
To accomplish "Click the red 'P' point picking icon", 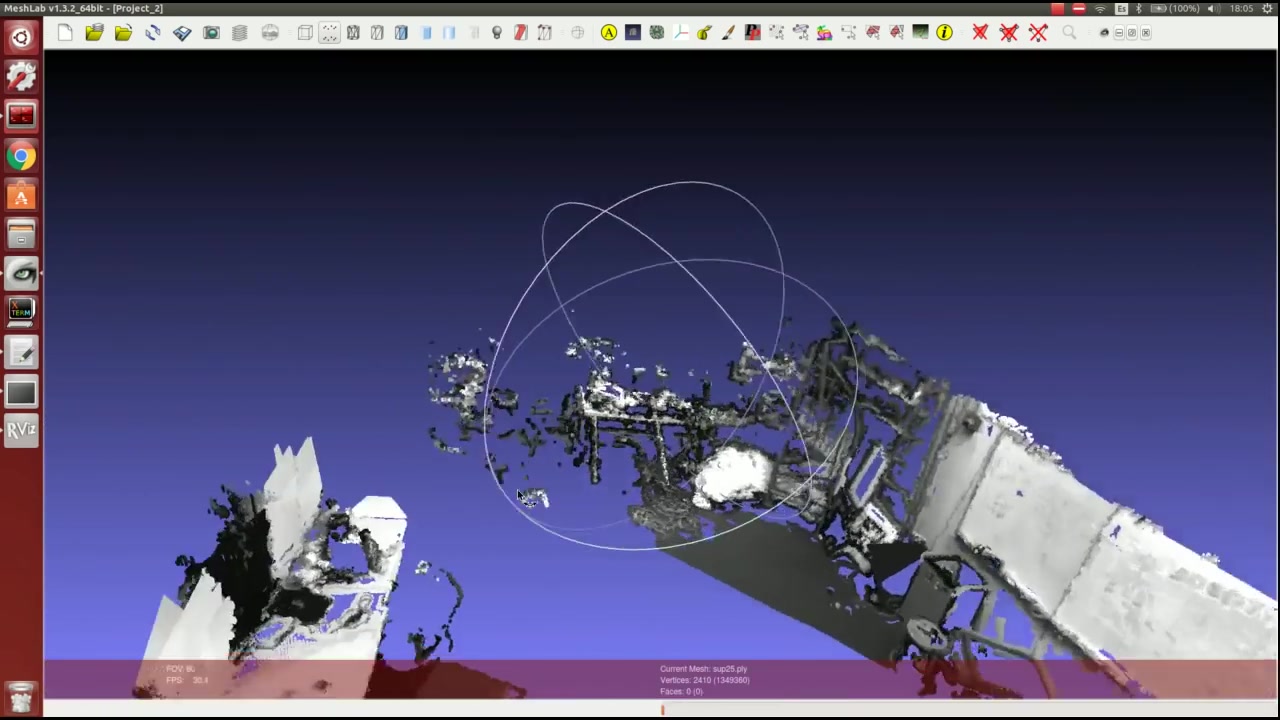I will (x=752, y=33).
